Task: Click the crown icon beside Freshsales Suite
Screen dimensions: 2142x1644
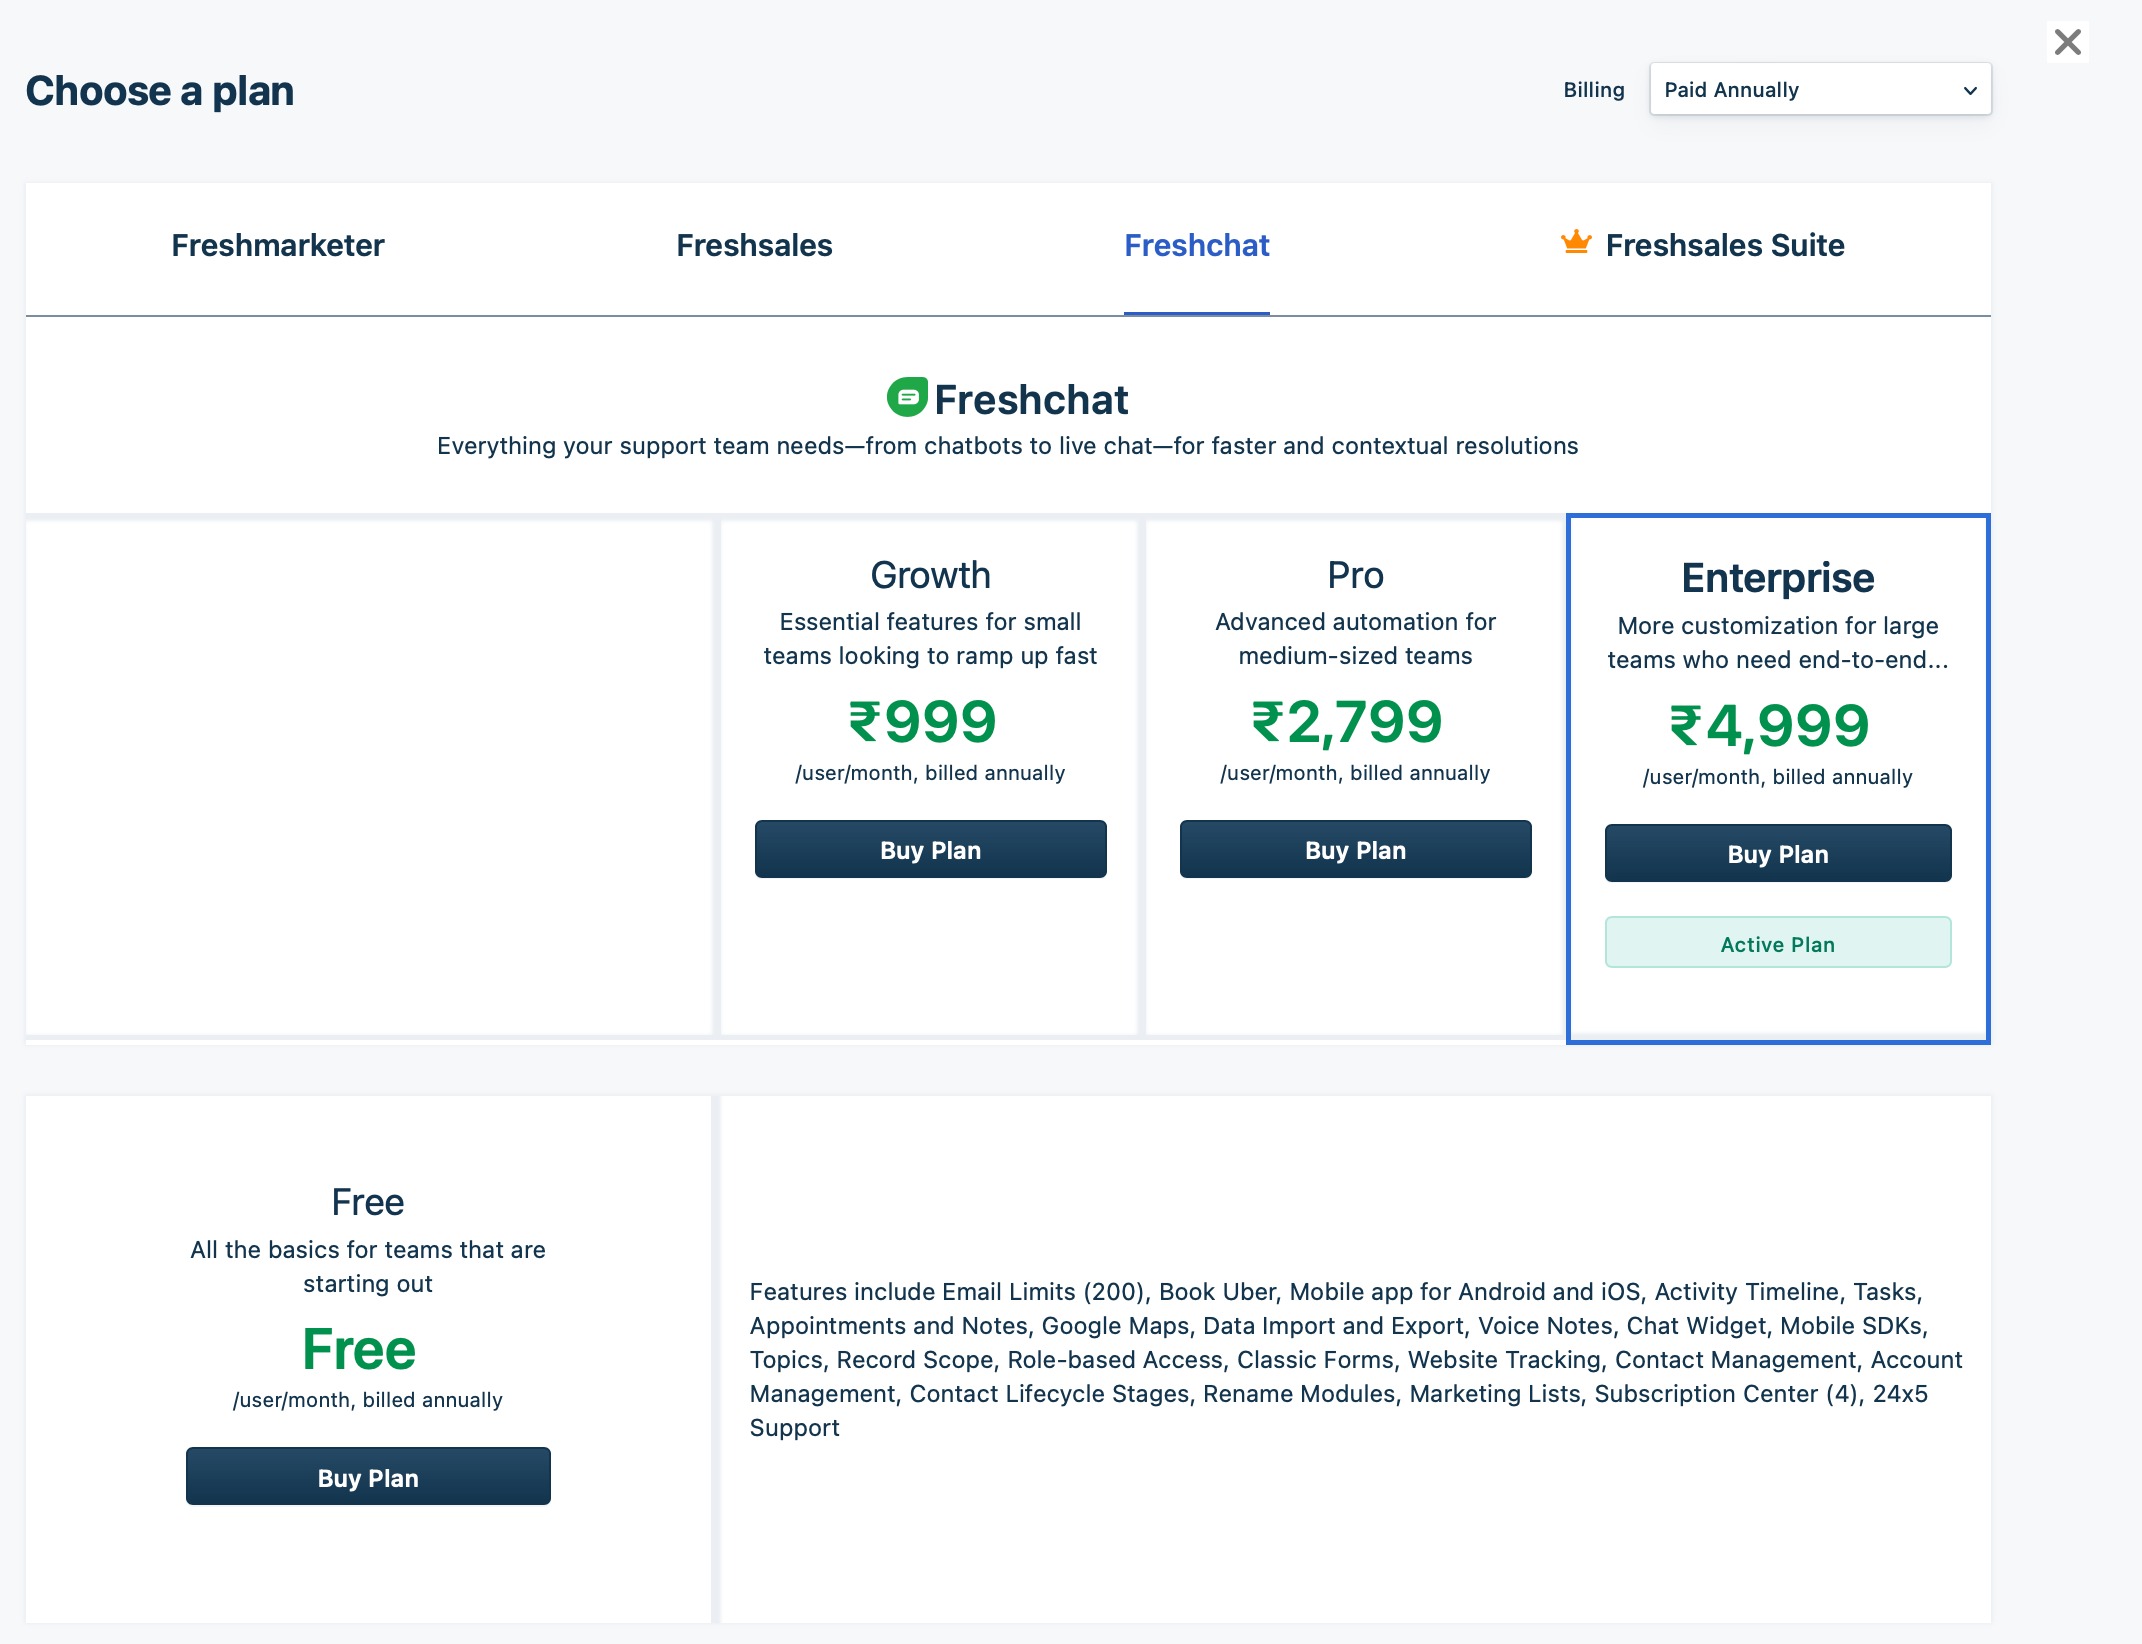Action: 1576,243
